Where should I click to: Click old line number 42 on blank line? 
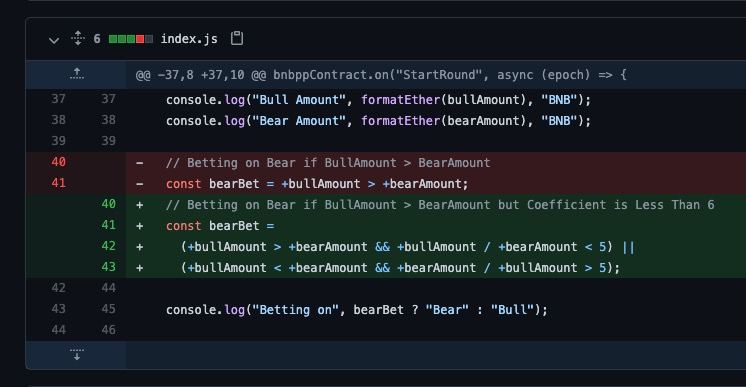point(59,288)
